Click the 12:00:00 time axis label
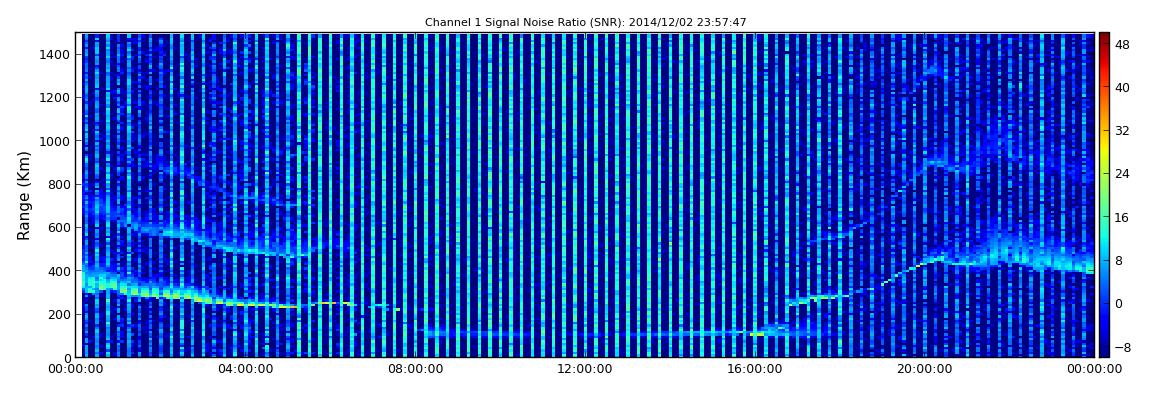The width and height of the screenshot is (1150, 407). 587,370
